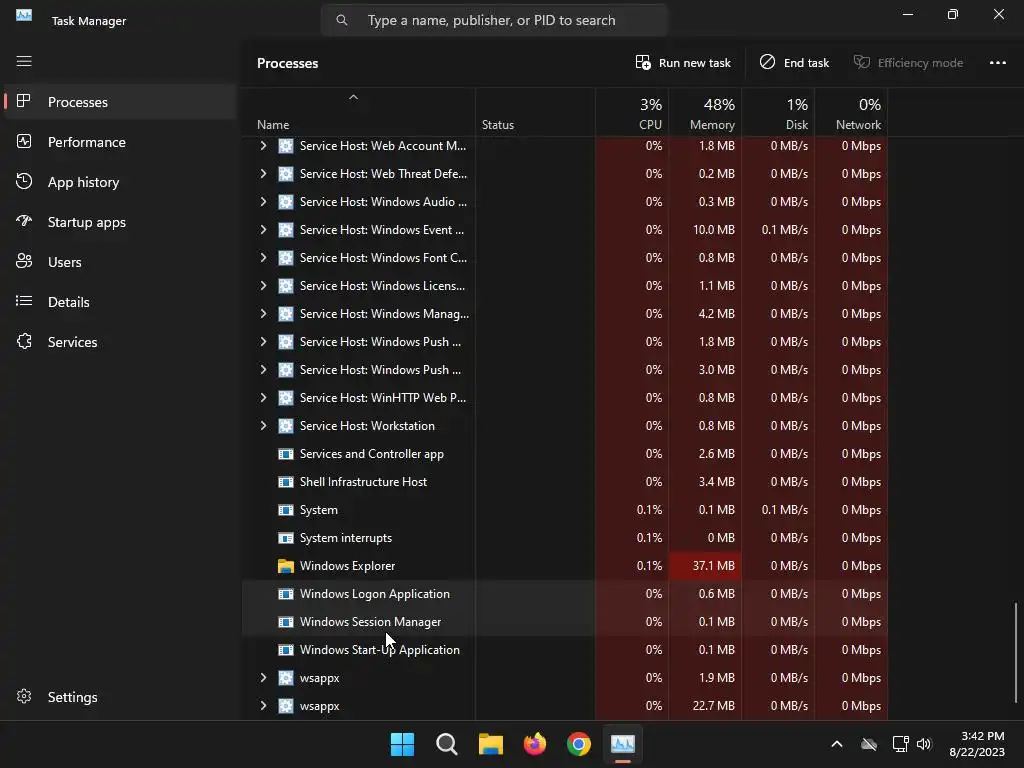Click the Details list icon

[24, 301]
